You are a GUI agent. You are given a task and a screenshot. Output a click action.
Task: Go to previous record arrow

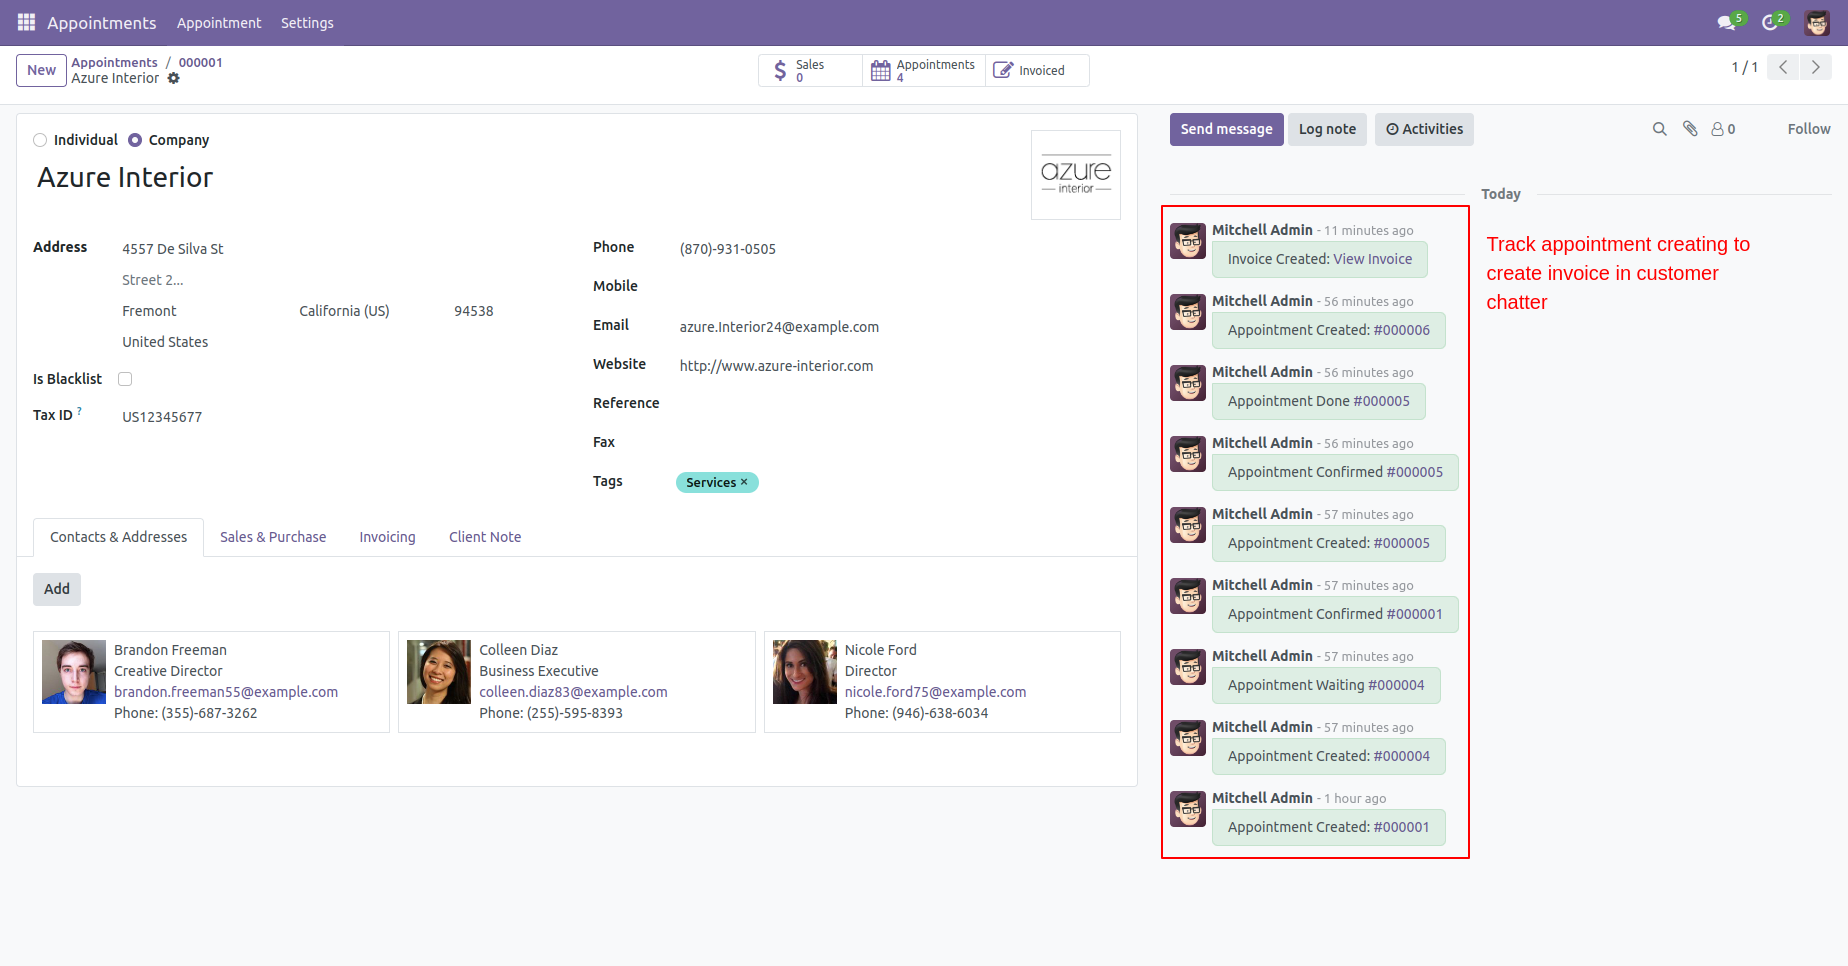[x=1783, y=67]
